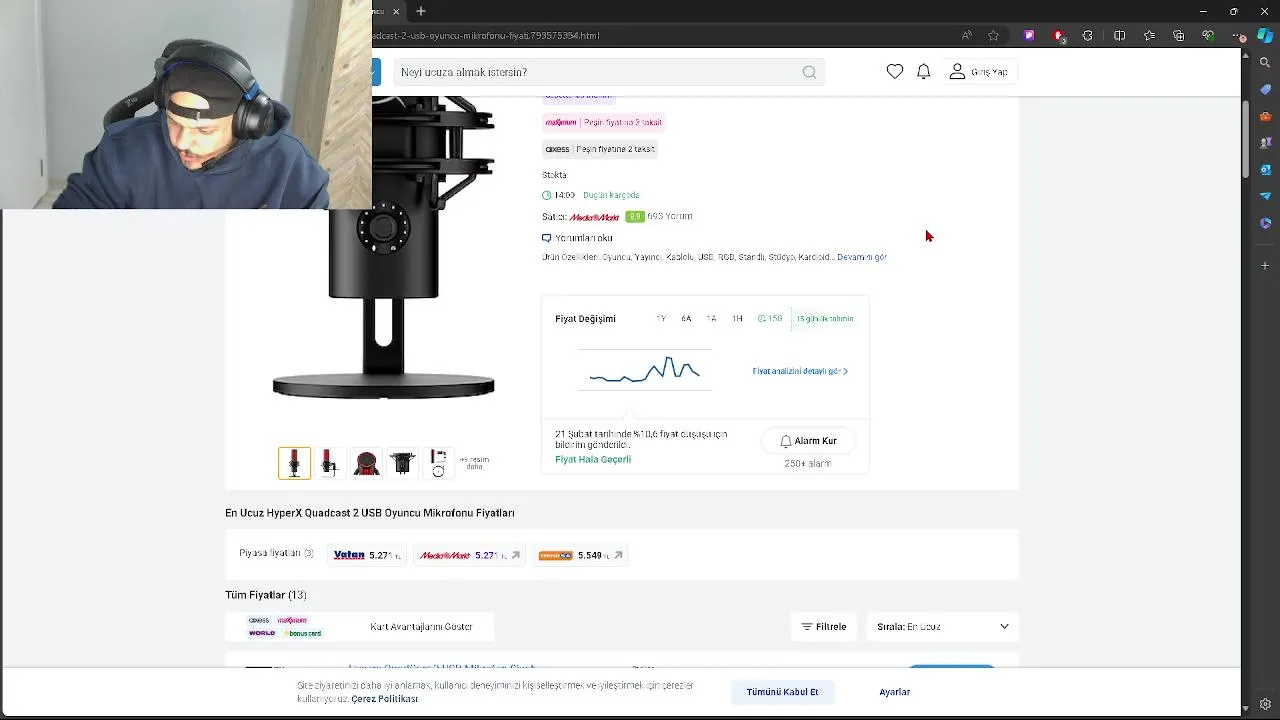Open Collections icon in browser toolbar
Viewport: 1280px width, 720px height.
pos(1179,35)
